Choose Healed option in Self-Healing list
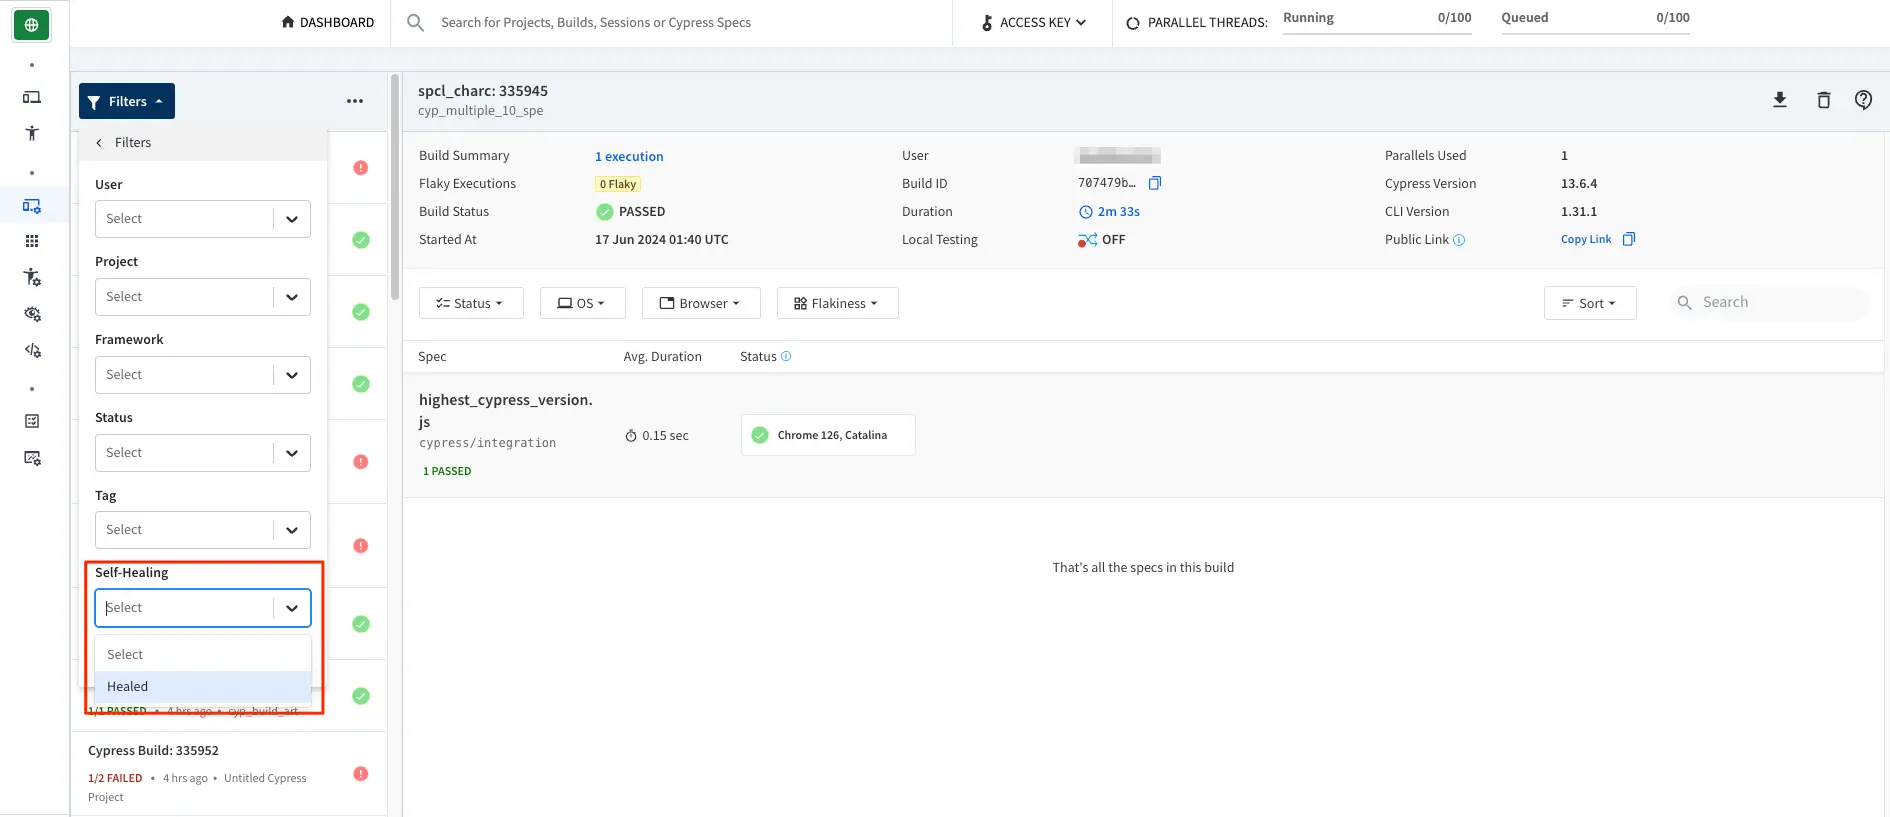 (203, 687)
